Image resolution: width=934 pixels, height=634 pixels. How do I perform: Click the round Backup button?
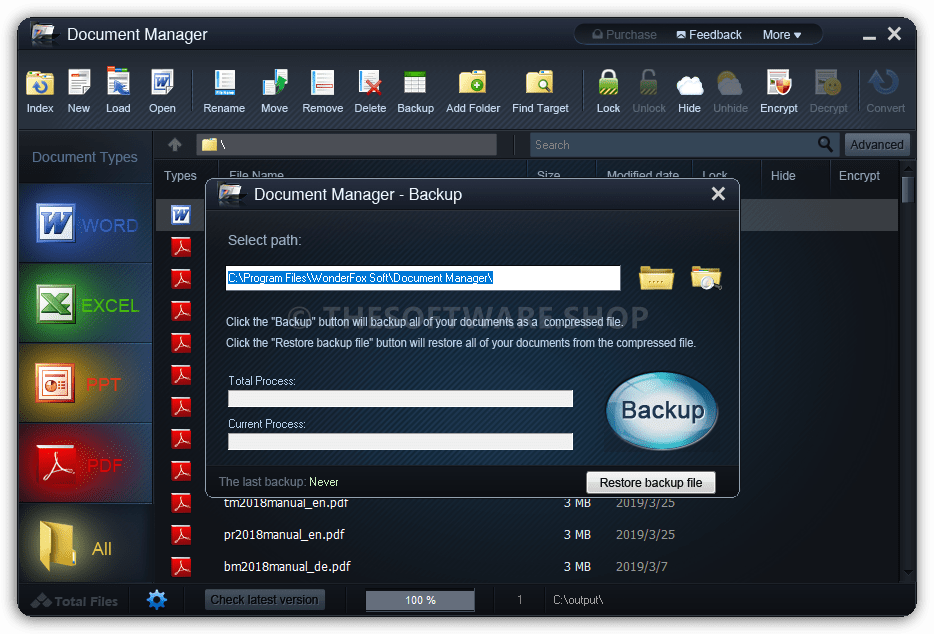[x=662, y=411]
